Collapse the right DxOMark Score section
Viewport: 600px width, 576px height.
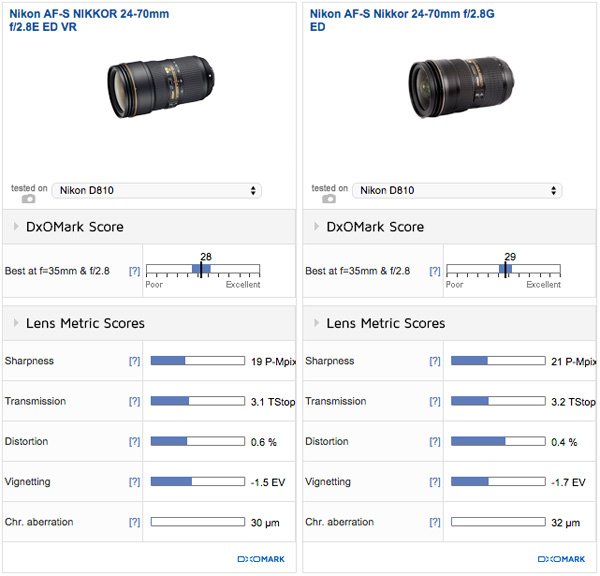pos(317,227)
